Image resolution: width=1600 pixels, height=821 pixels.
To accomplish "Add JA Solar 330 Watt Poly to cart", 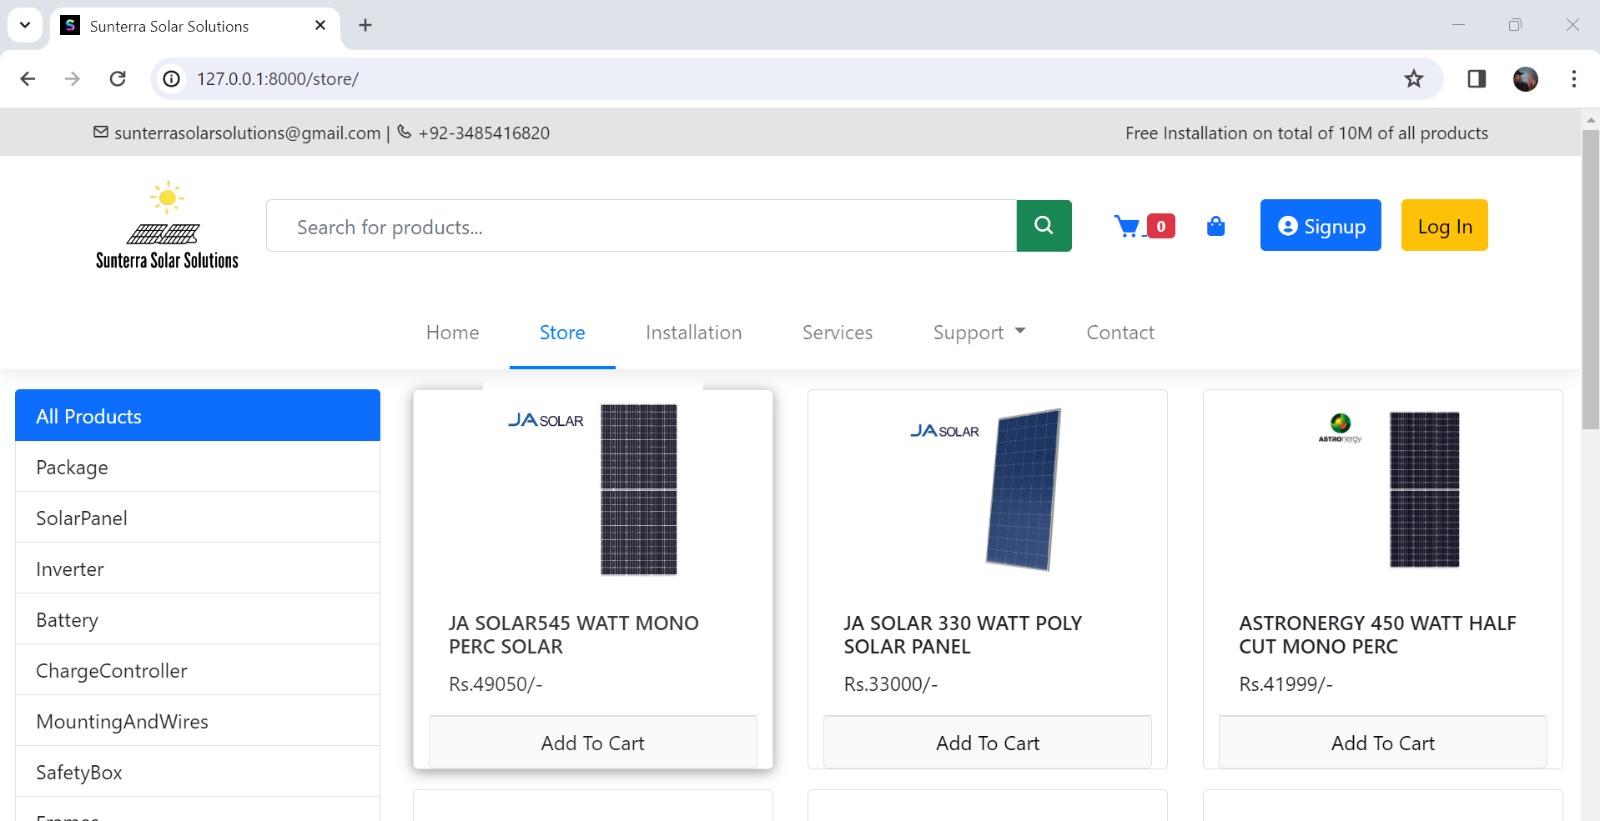I will (987, 743).
